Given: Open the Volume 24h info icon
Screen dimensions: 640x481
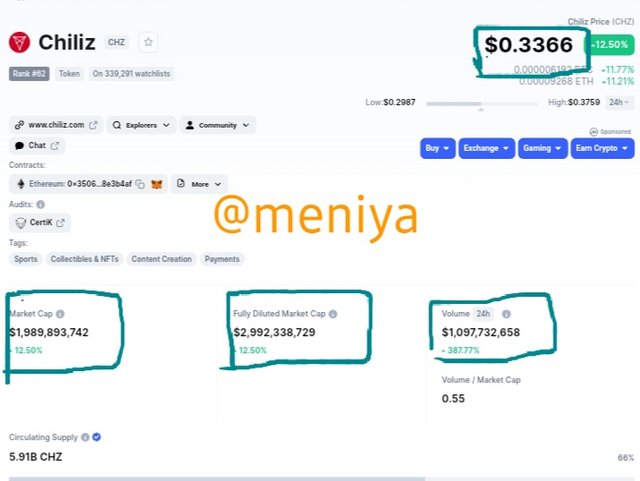Looking at the screenshot, I should (506, 314).
